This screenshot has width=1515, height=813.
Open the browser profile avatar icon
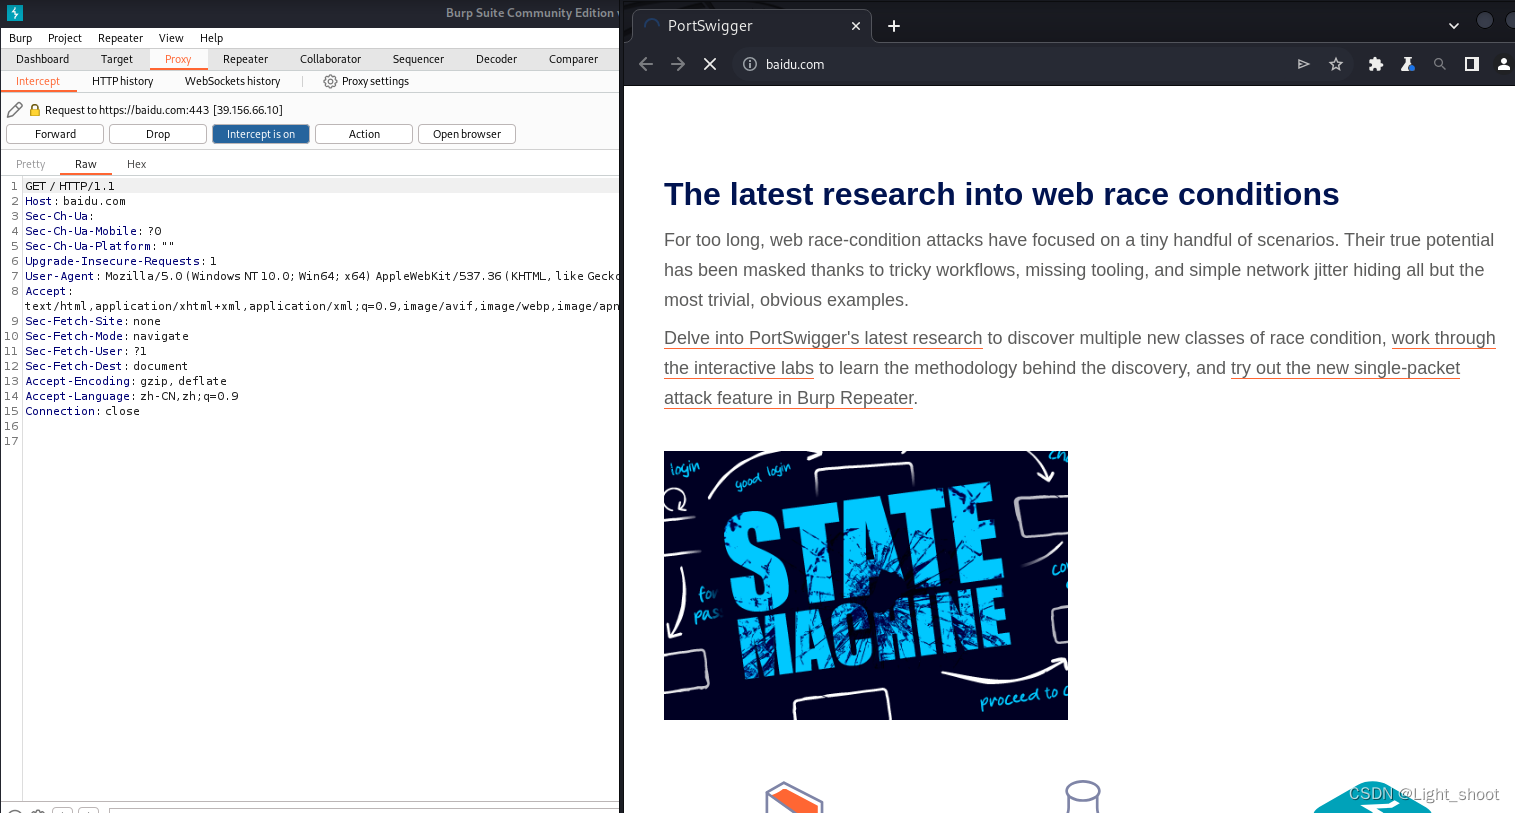click(1503, 64)
